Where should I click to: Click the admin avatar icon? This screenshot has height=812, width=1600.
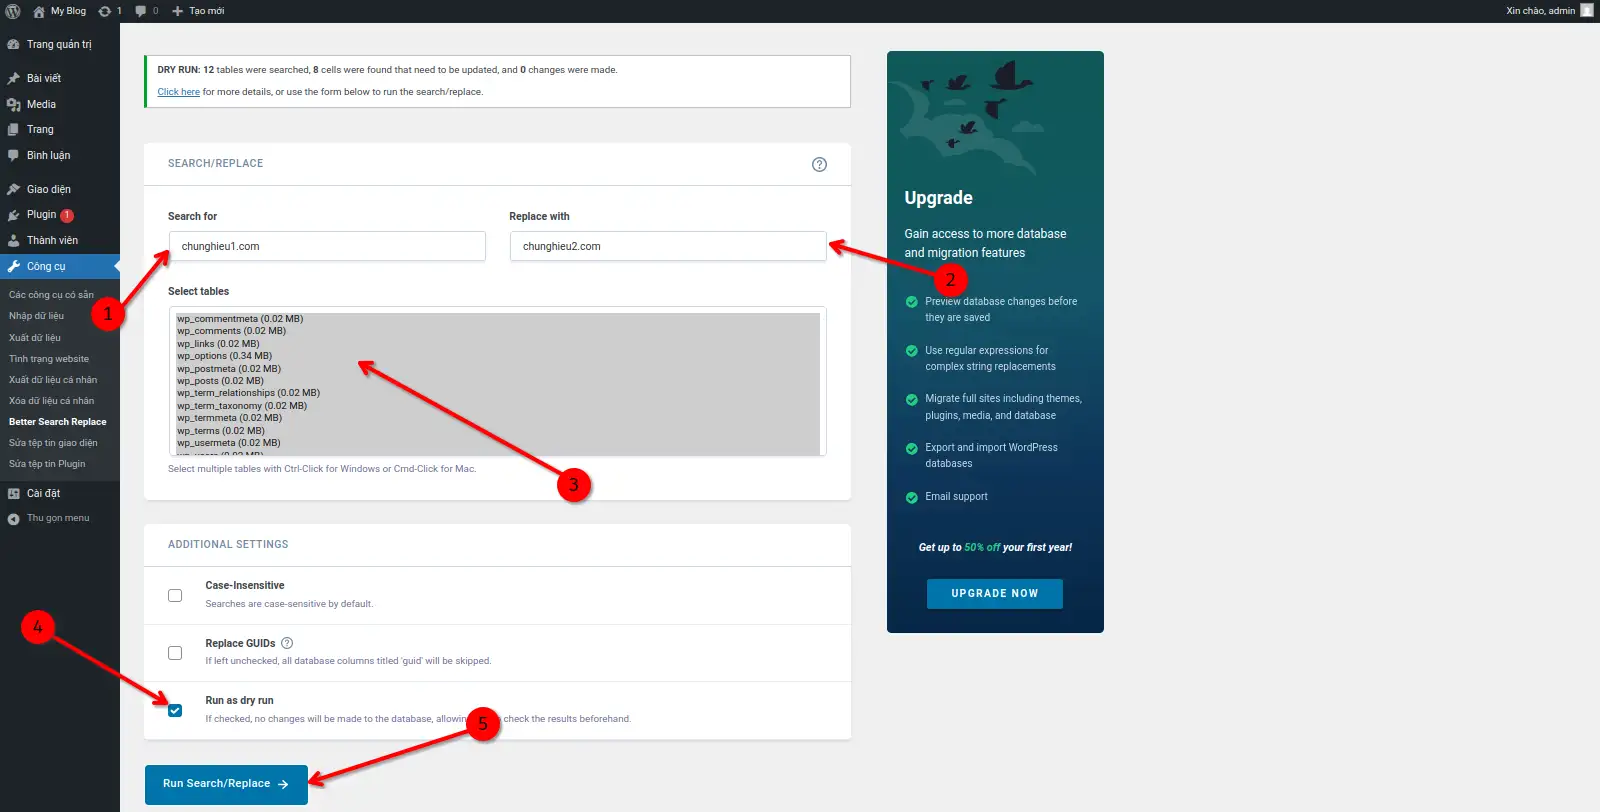1586,11
